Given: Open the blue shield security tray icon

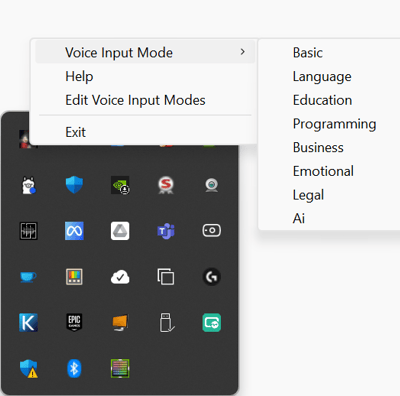Looking at the screenshot, I should [x=74, y=185].
